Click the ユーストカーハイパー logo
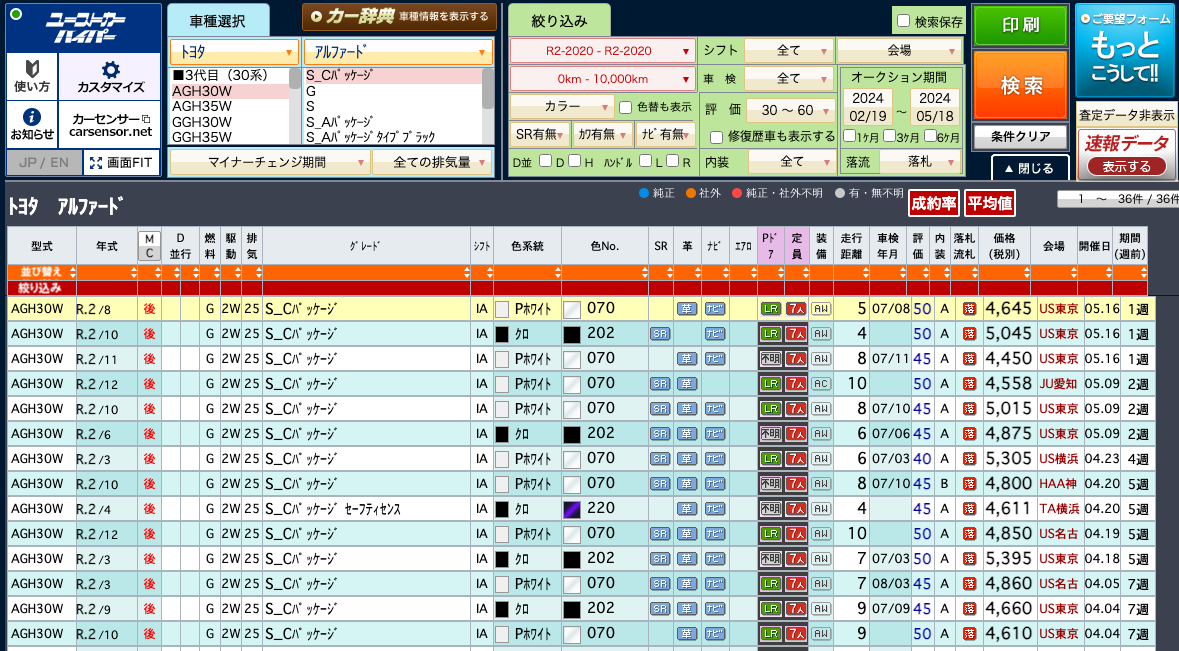Viewport: 1179px width, 651px height. click(x=83, y=29)
